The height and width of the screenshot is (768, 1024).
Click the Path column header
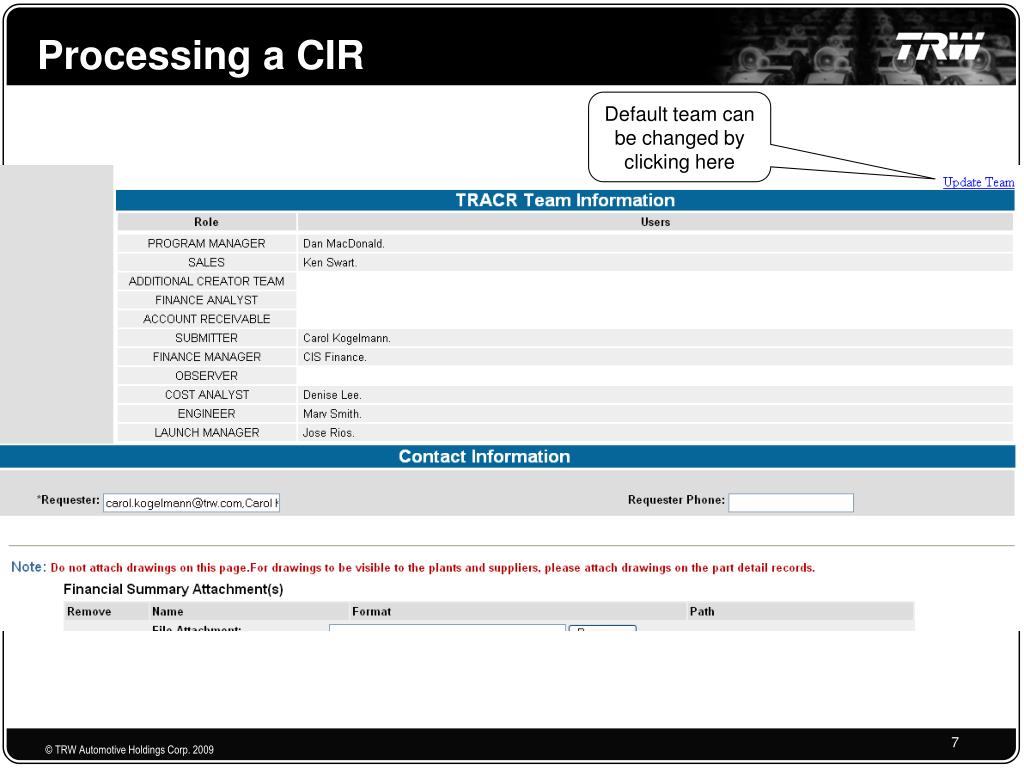(x=702, y=612)
